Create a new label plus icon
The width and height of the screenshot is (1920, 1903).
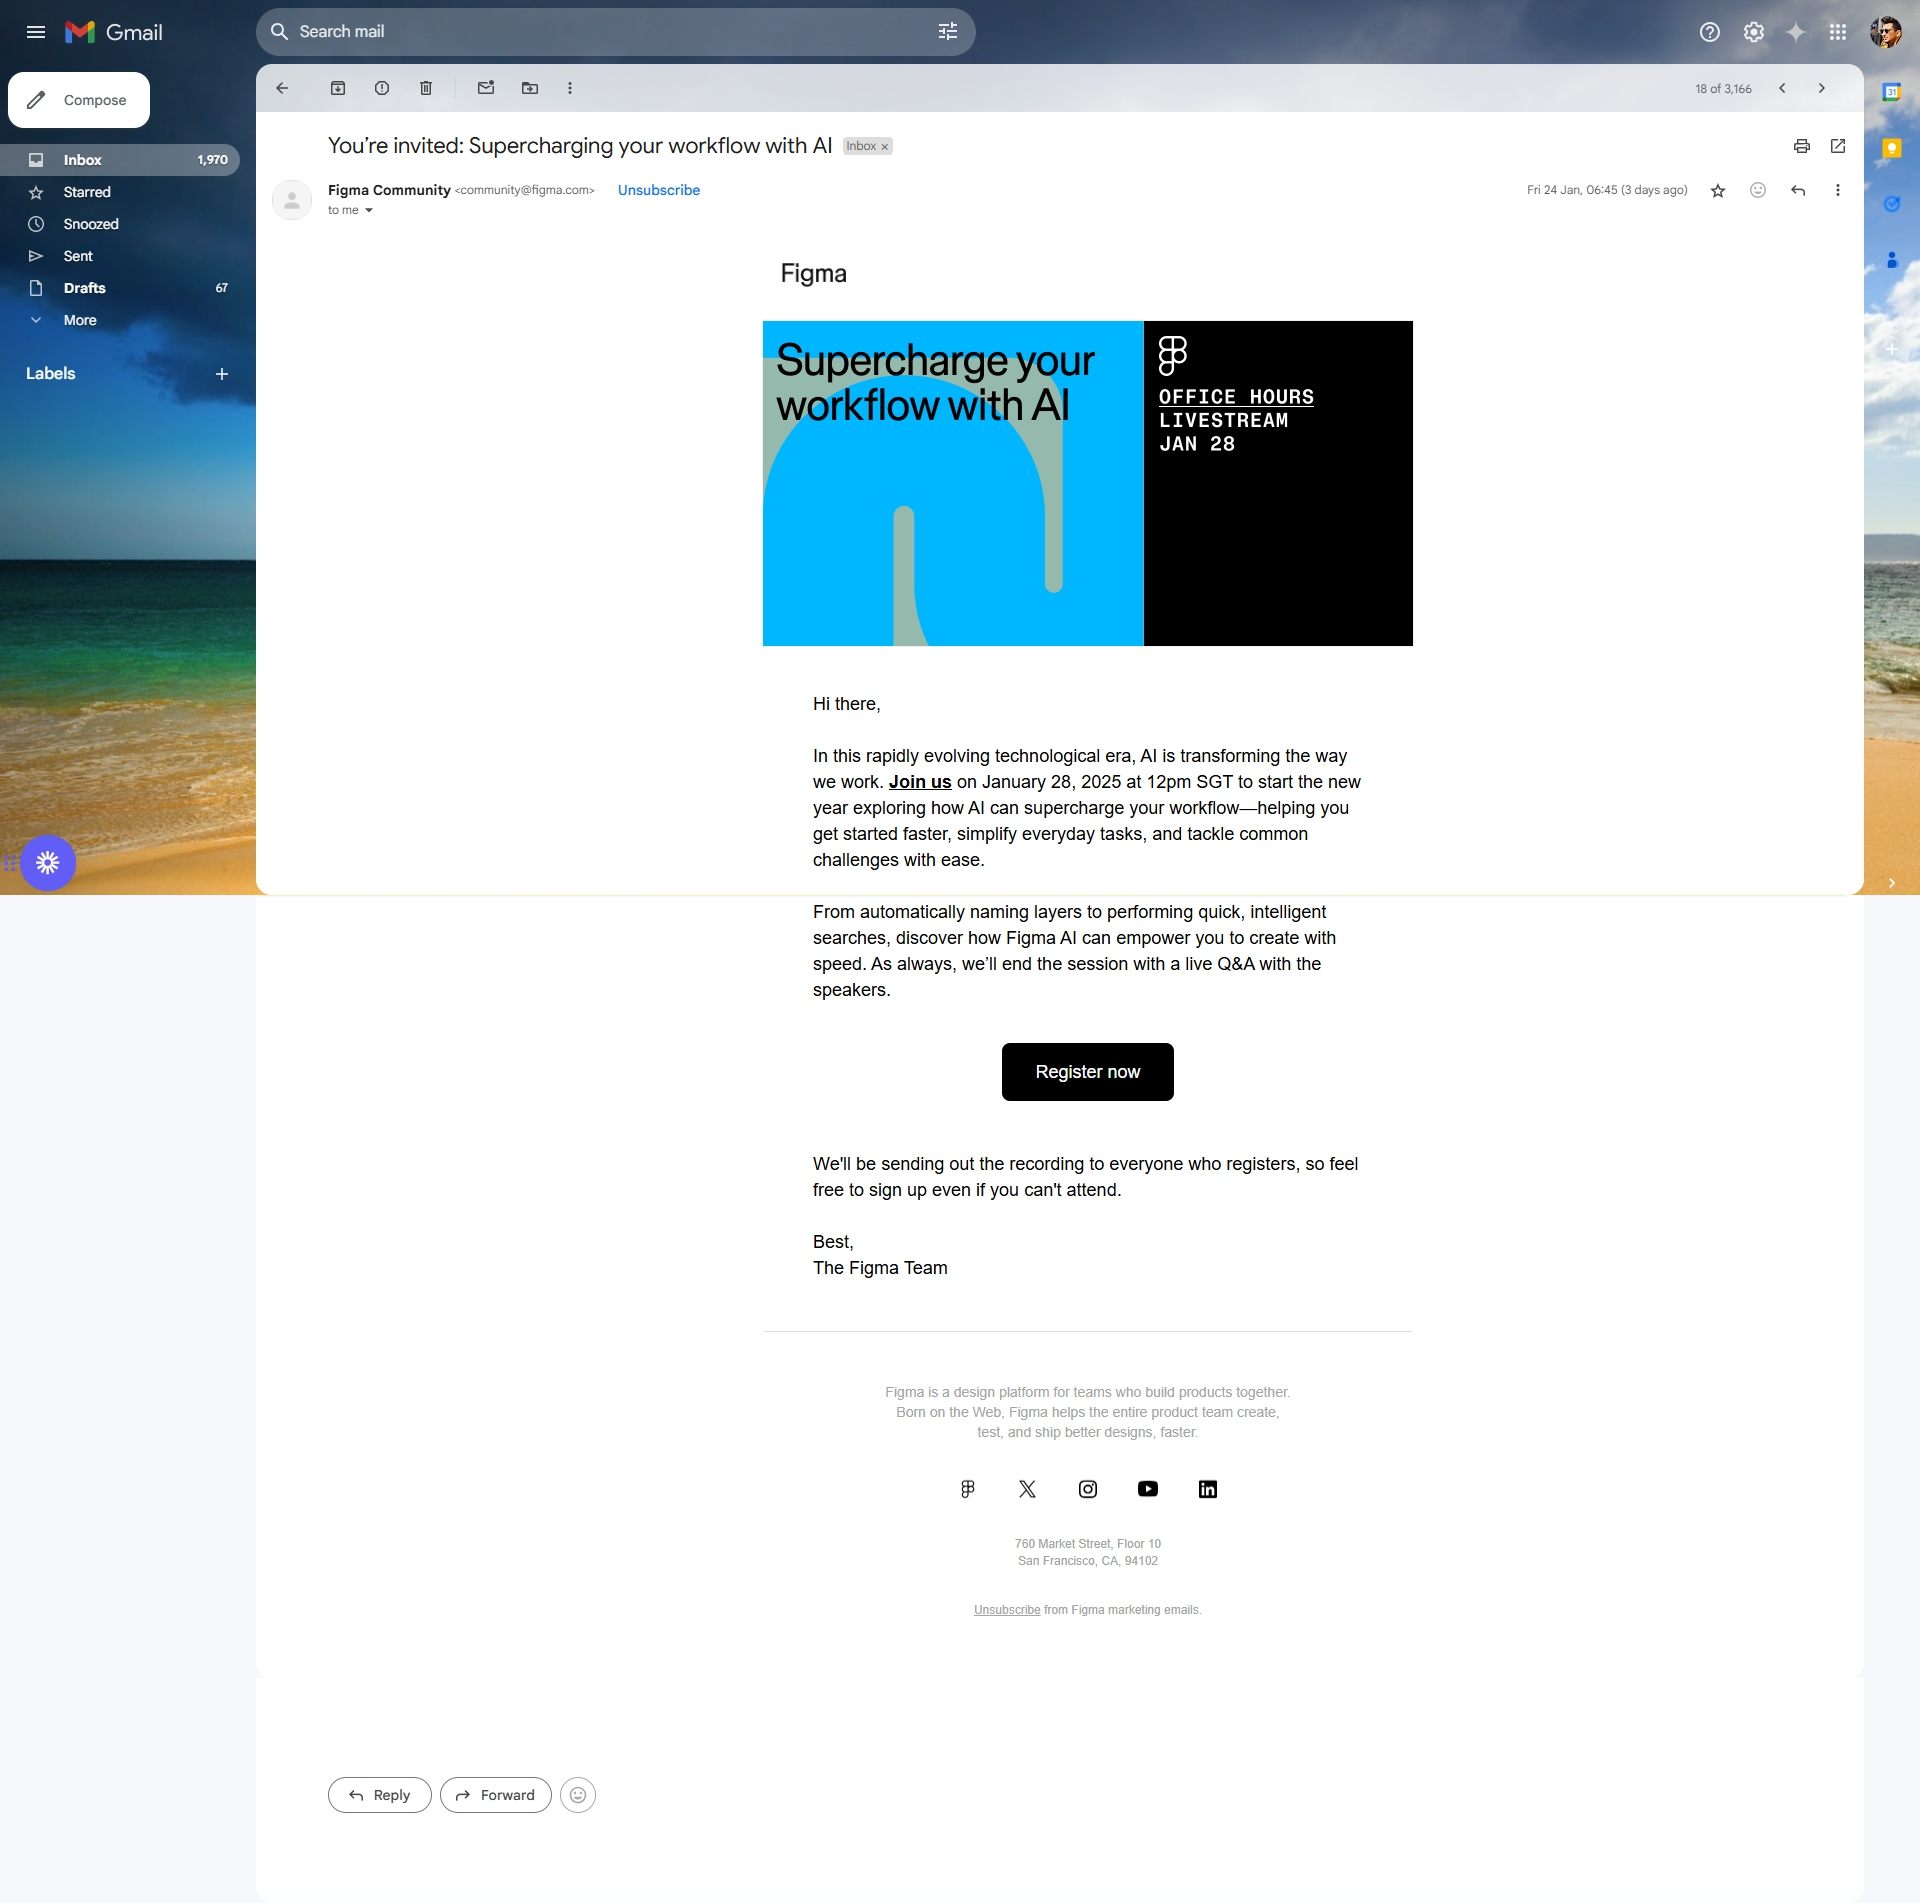point(222,374)
